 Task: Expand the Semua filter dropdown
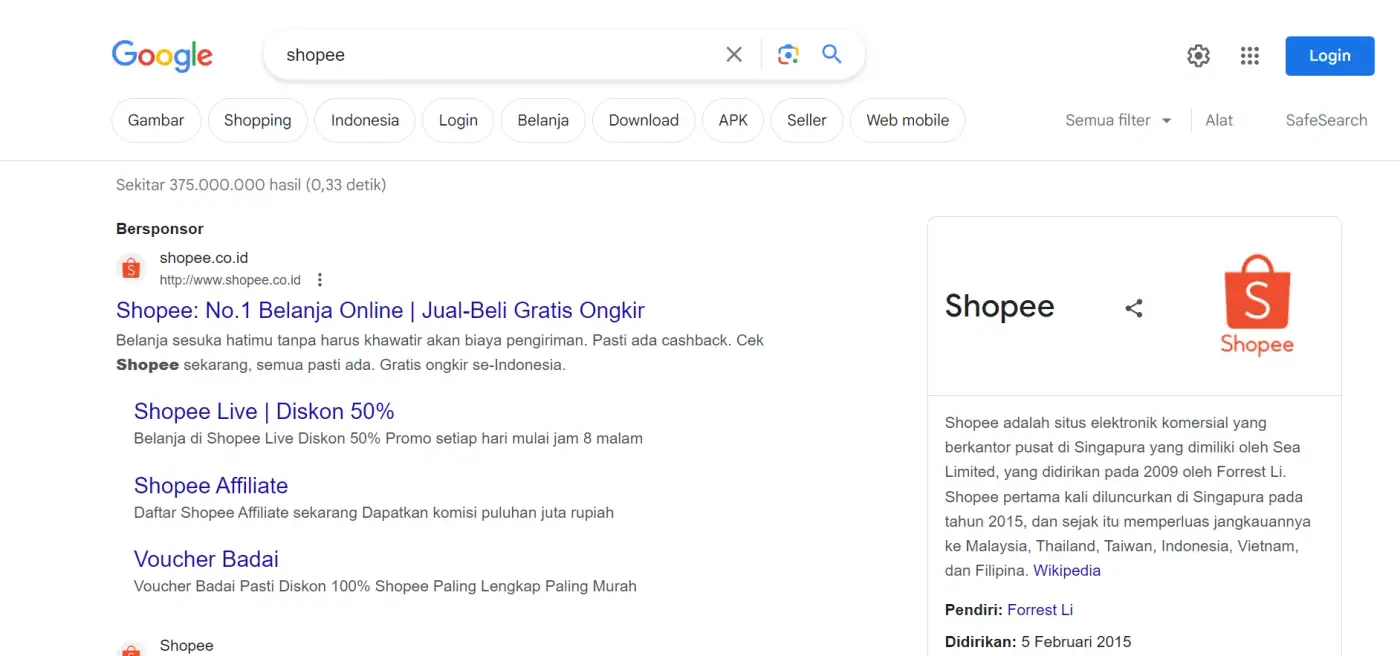pos(1118,120)
